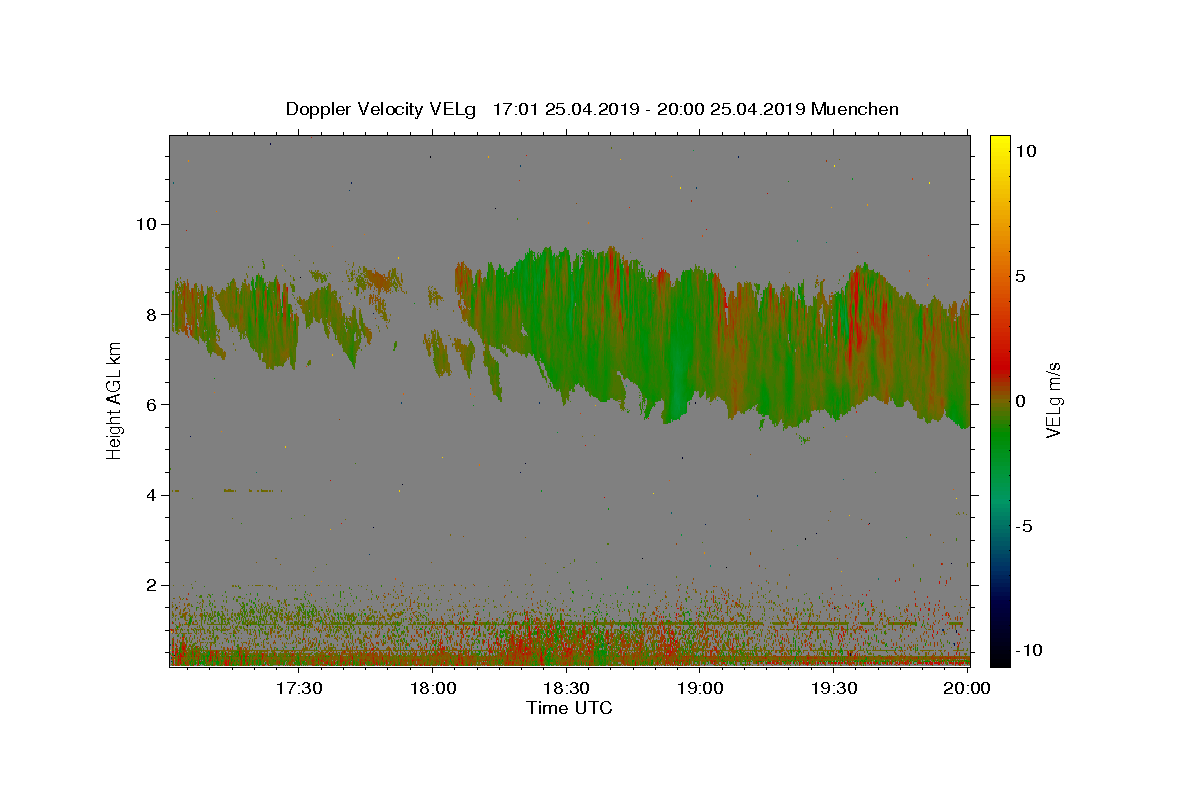
Task: Click the 6 km height tick label
Action: (153, 404)
